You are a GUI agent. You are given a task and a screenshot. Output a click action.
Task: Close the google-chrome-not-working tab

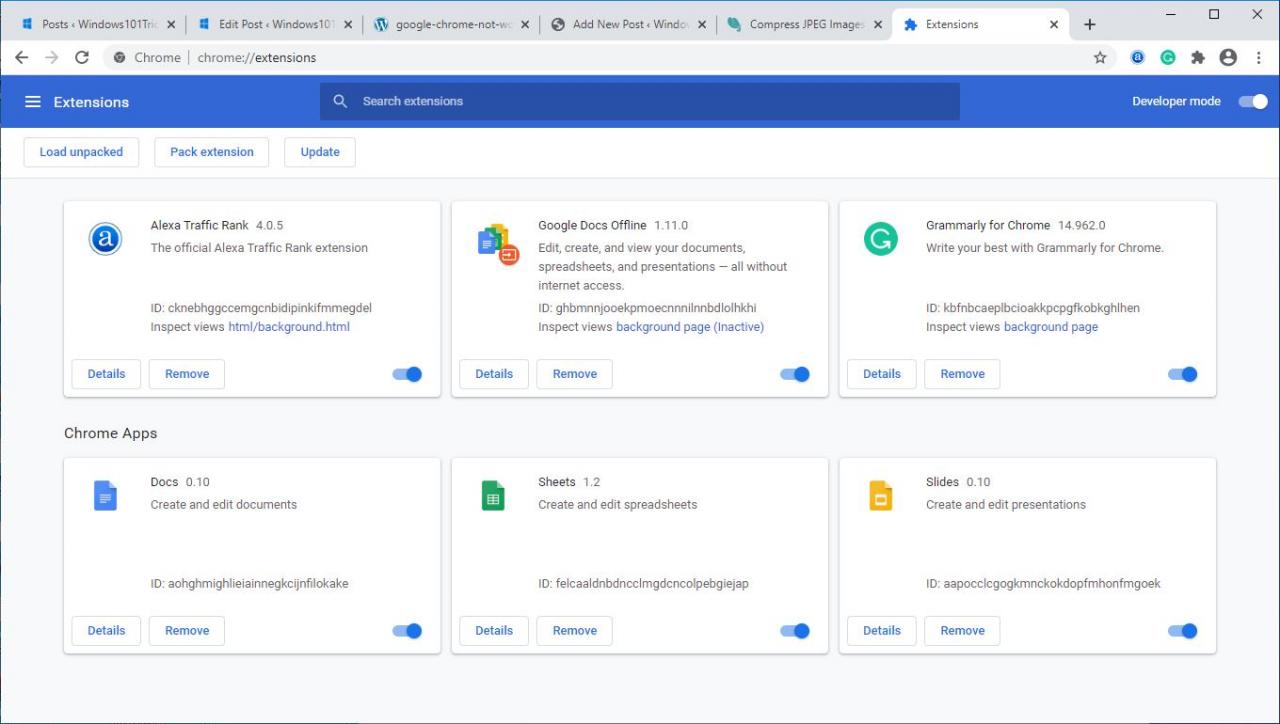[525, 24]
